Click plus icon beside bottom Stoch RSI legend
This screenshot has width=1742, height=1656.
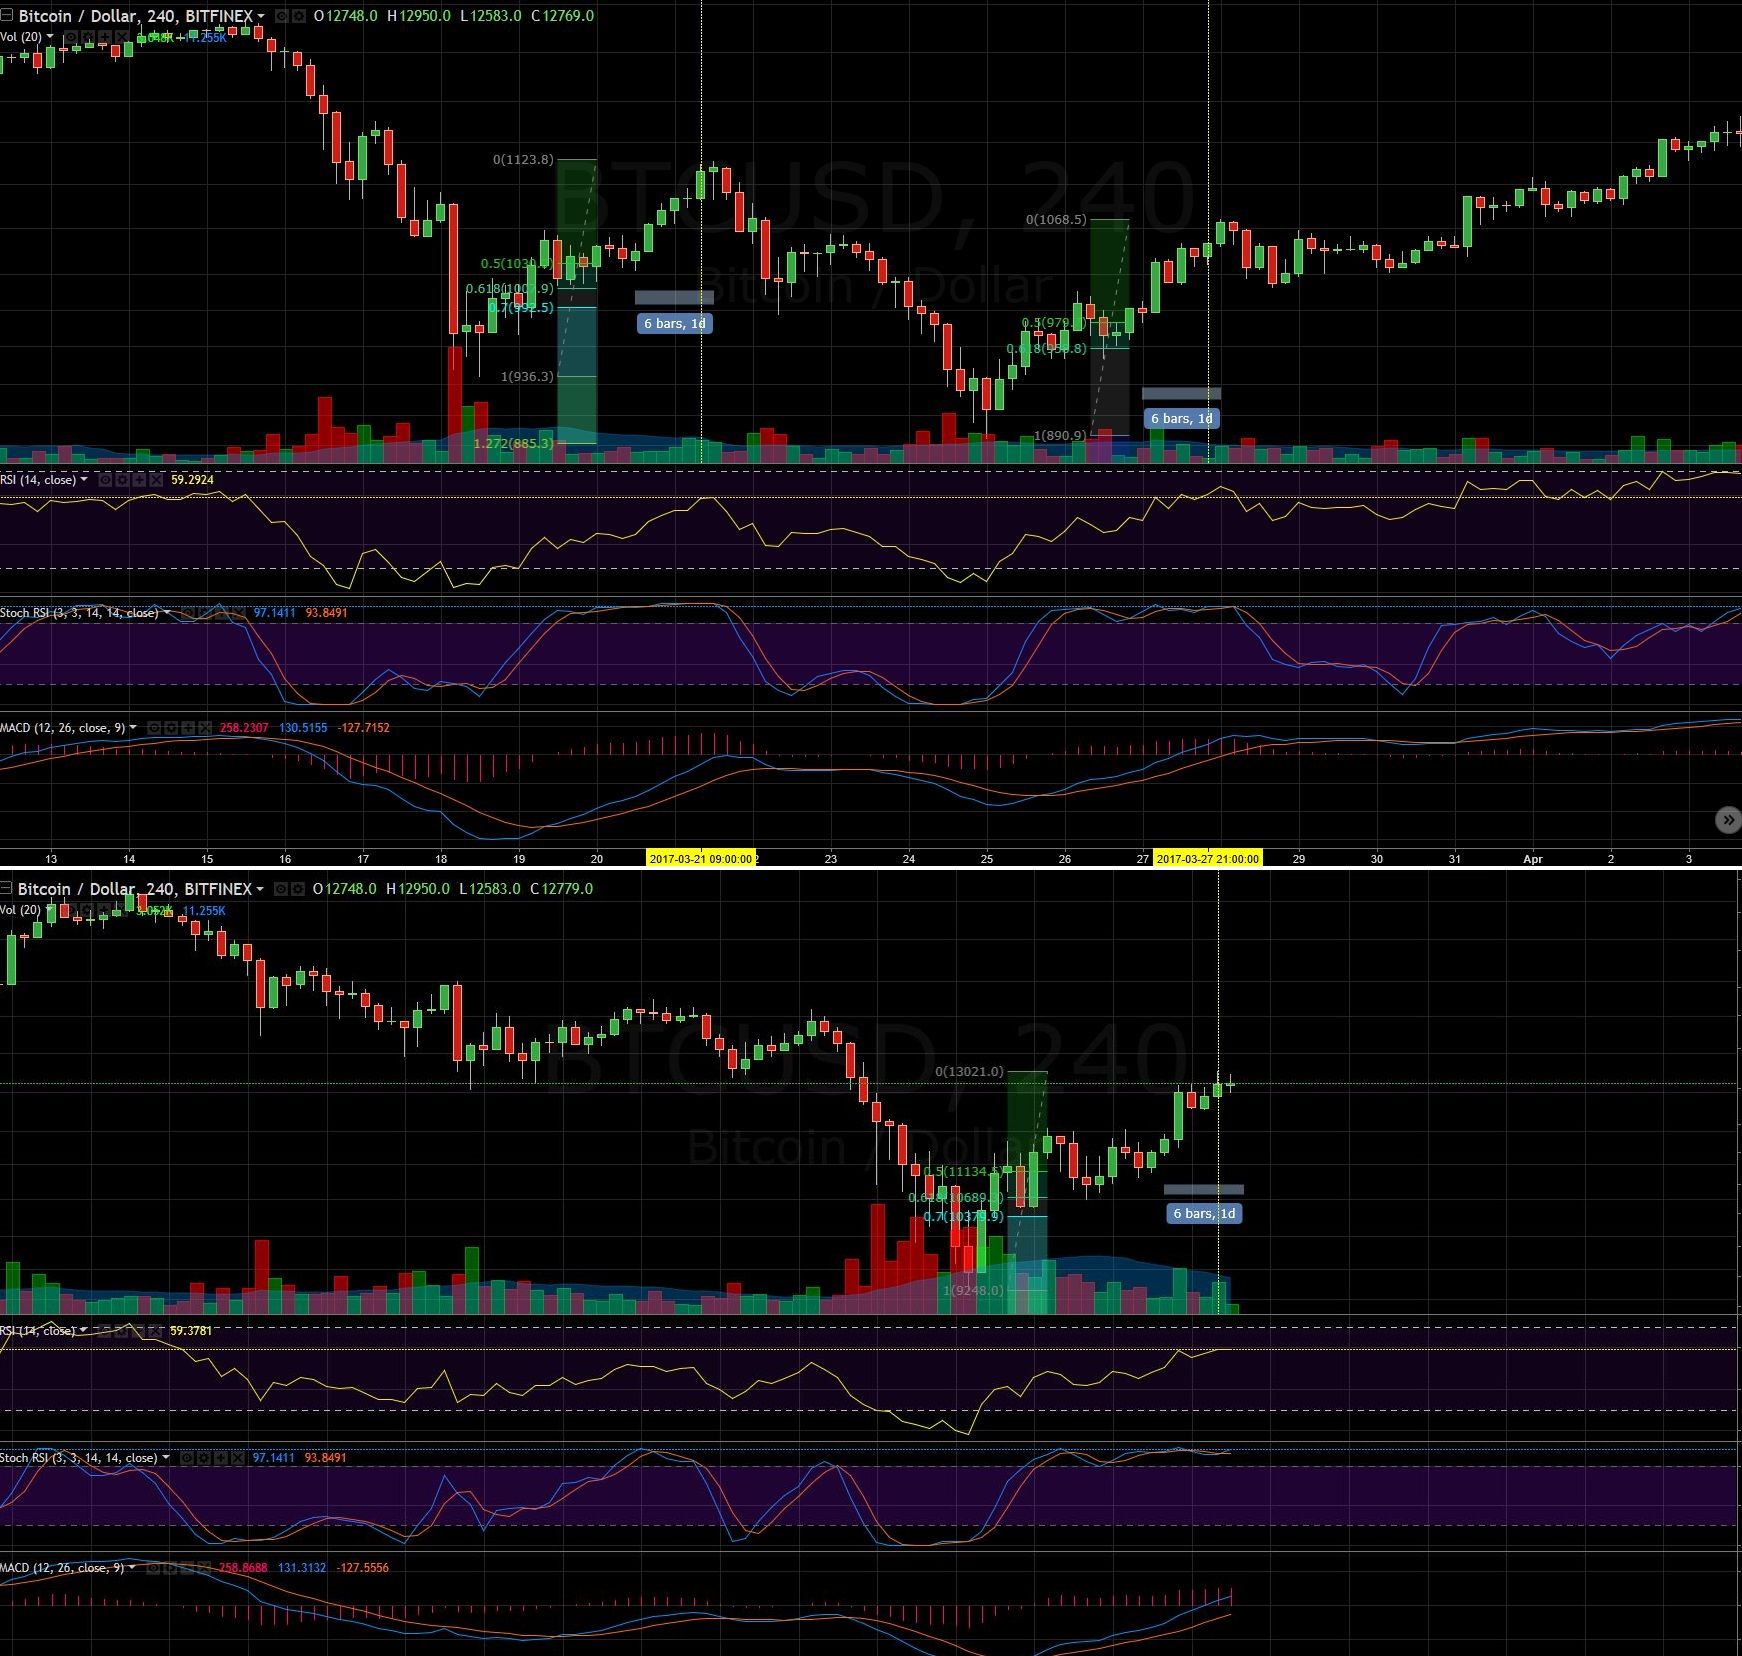(221, 1458)
